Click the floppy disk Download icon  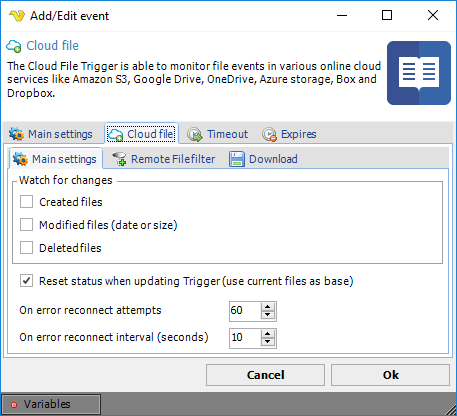click(x=237, y=159)
